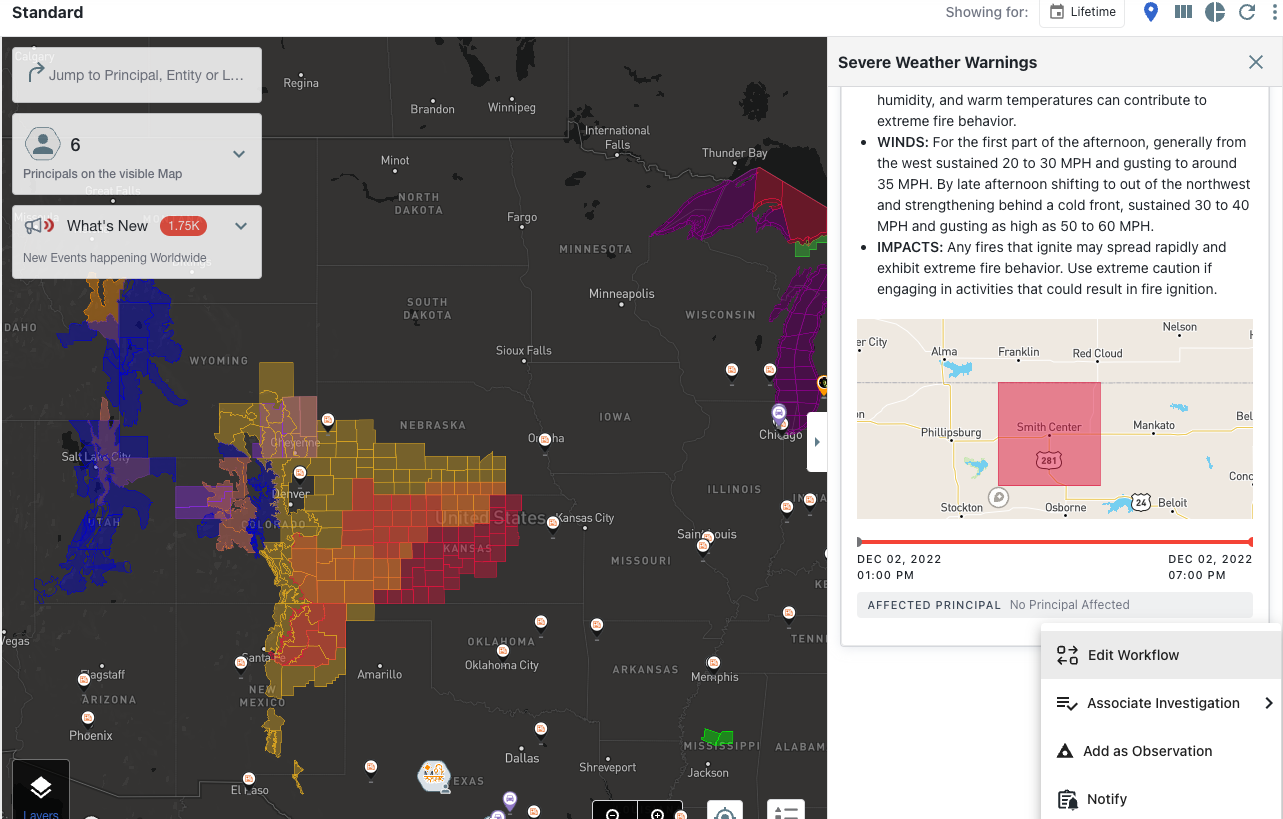This screenshot has height=819, width=1283.
Task: Open the pie chart analytics icon
Action: pyautogui.click(x=1215, y=12)
